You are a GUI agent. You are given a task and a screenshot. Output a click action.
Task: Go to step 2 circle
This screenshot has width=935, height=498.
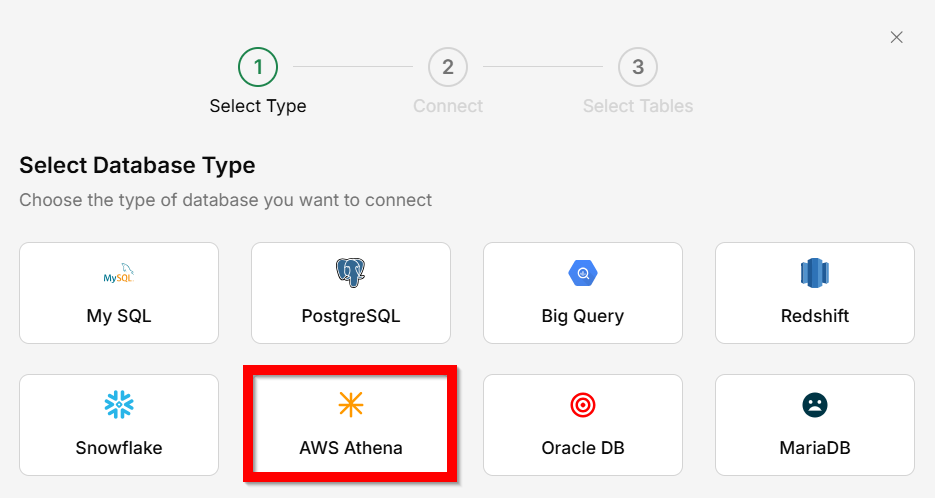(448, 68)
